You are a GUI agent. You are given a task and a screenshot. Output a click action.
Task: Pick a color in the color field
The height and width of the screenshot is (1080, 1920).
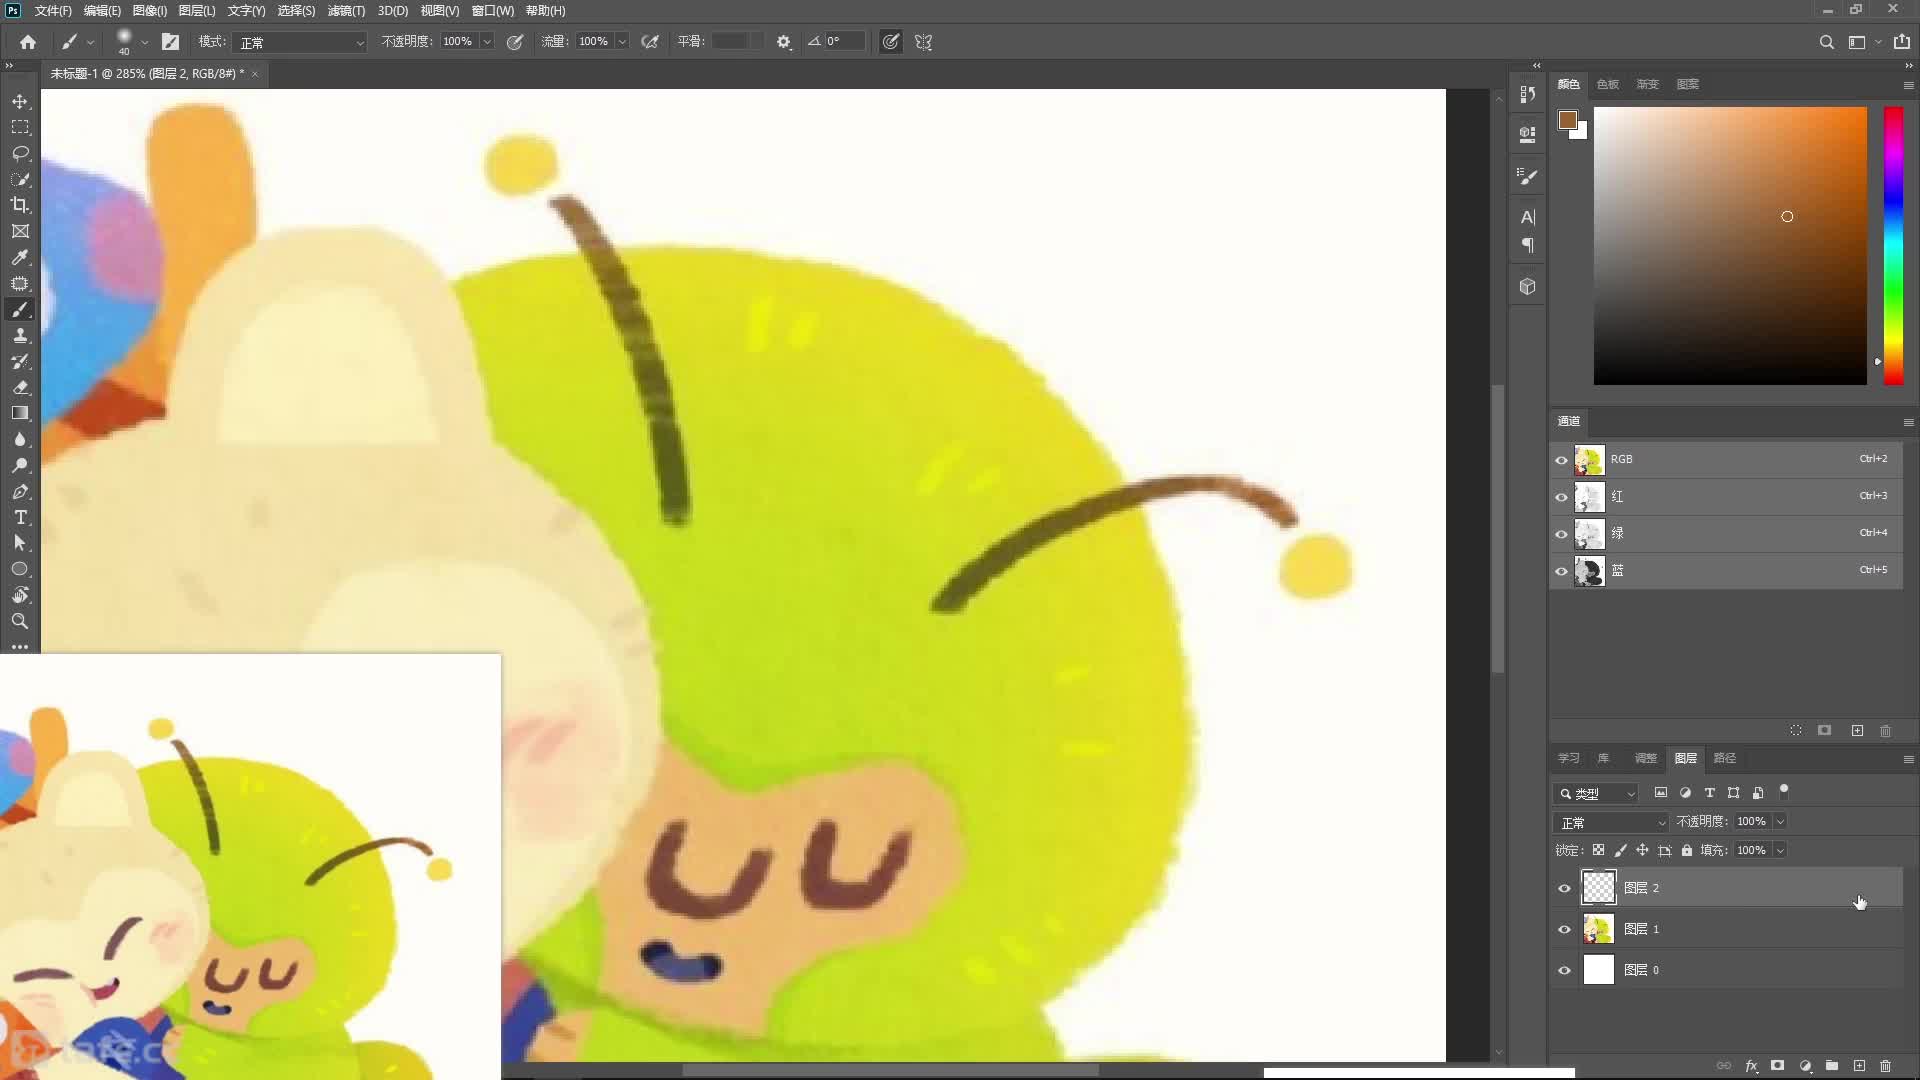tap(1730, 246)
